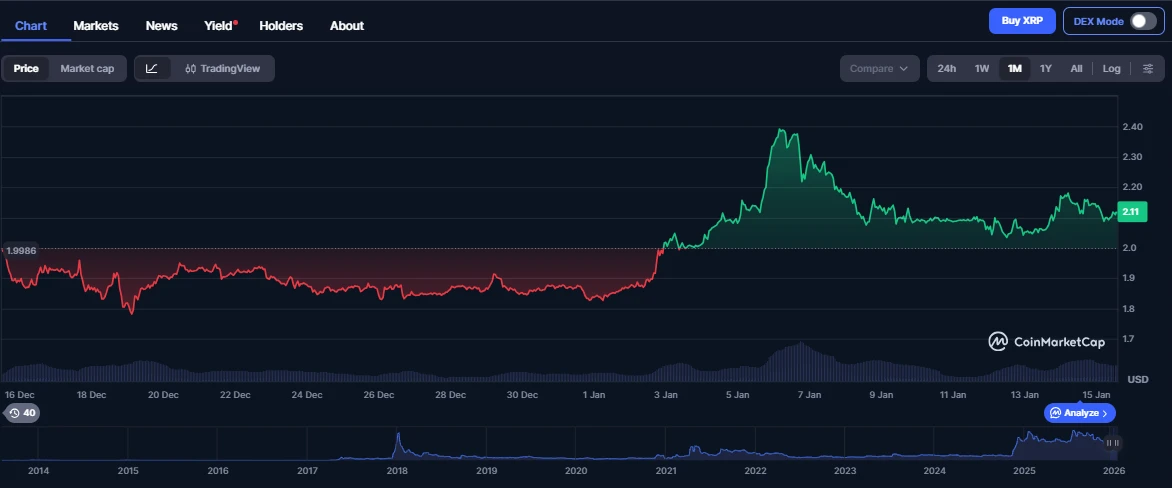
Task: Open the Chart tab
Action: 31,25
